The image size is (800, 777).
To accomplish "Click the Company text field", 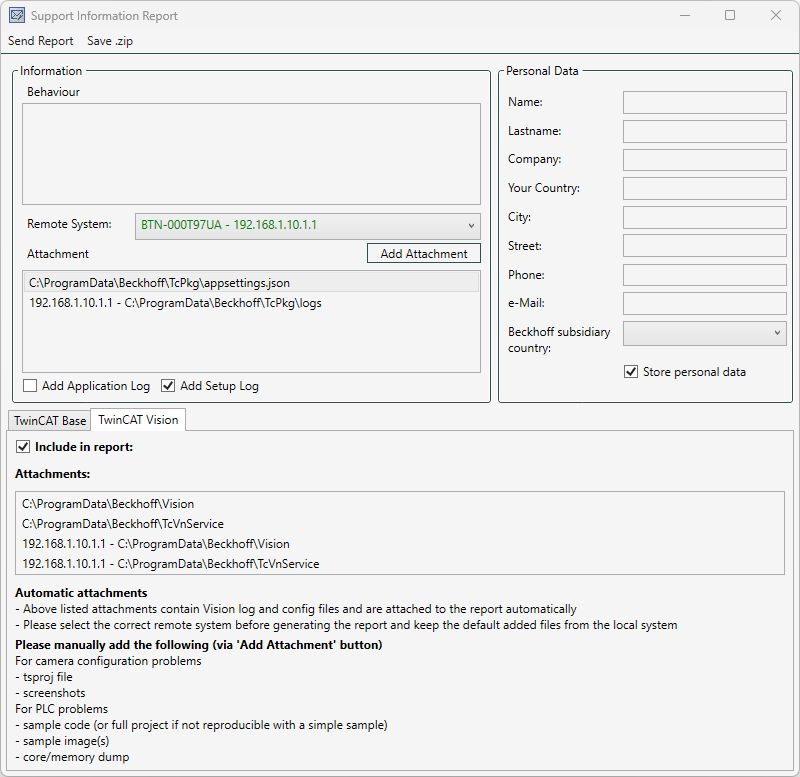I will [x=704, y=160].
